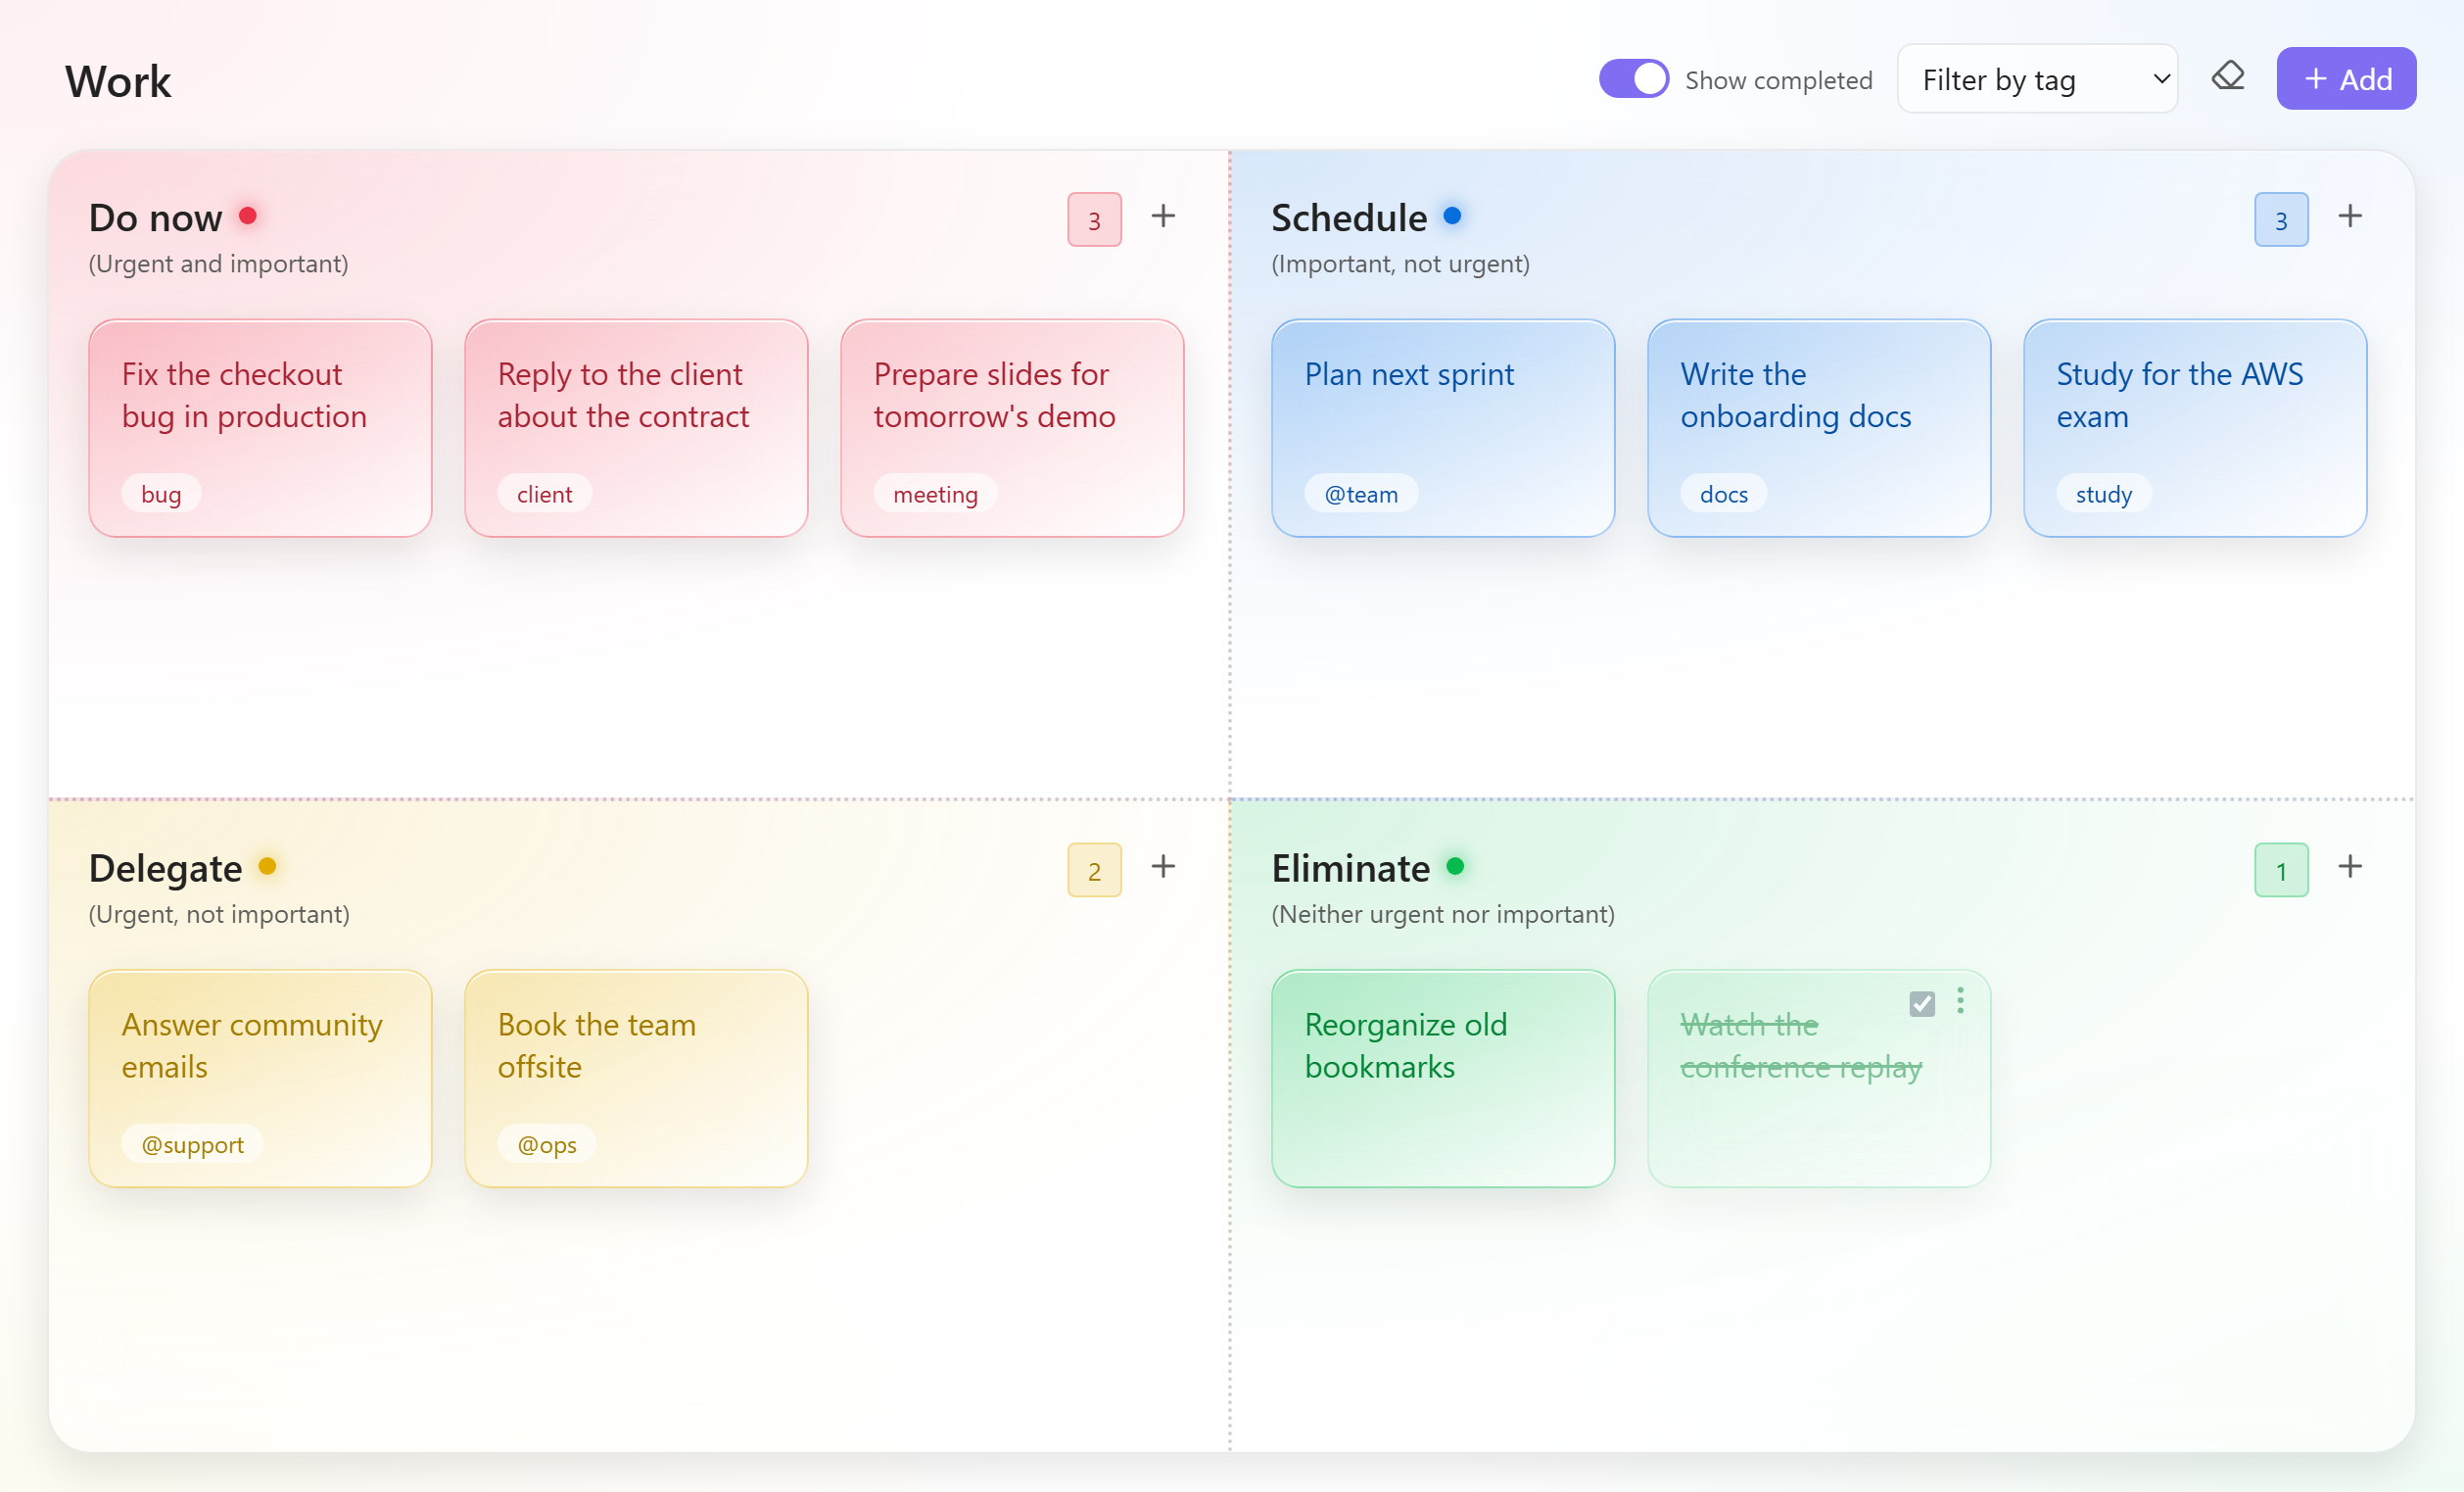Screen dimensions: 2464x1492
Task: Click the eraser clear-filter icon
Action: (2227, 78)
